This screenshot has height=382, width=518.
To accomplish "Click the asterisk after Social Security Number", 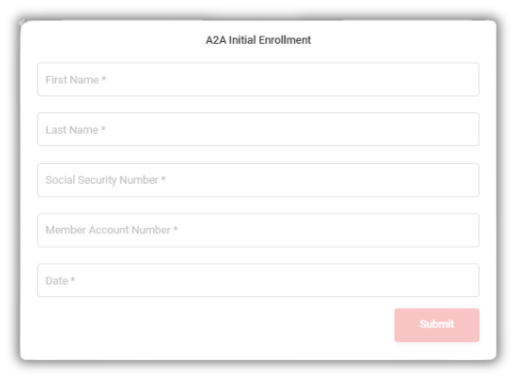I will point(163,179).
